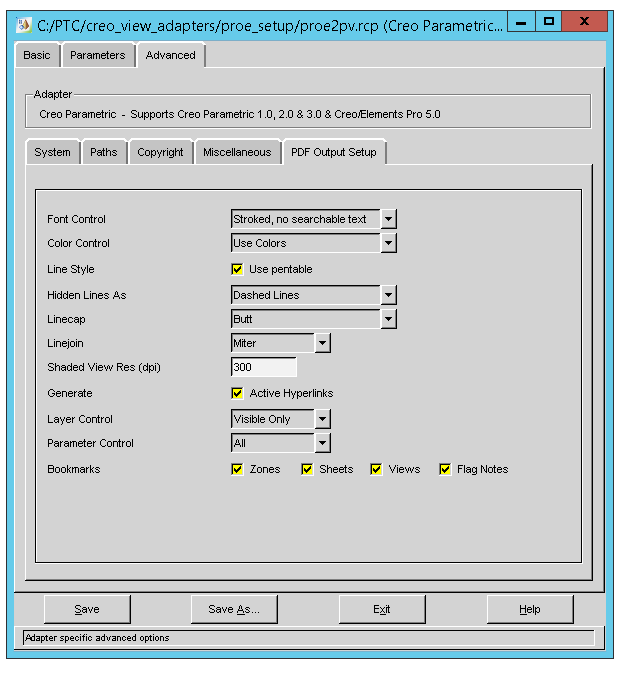The height and width of the screenshot is (679, 628).
Task: Switch to the Basic tab
Action: pyautogui.click(x=37, y=55)
